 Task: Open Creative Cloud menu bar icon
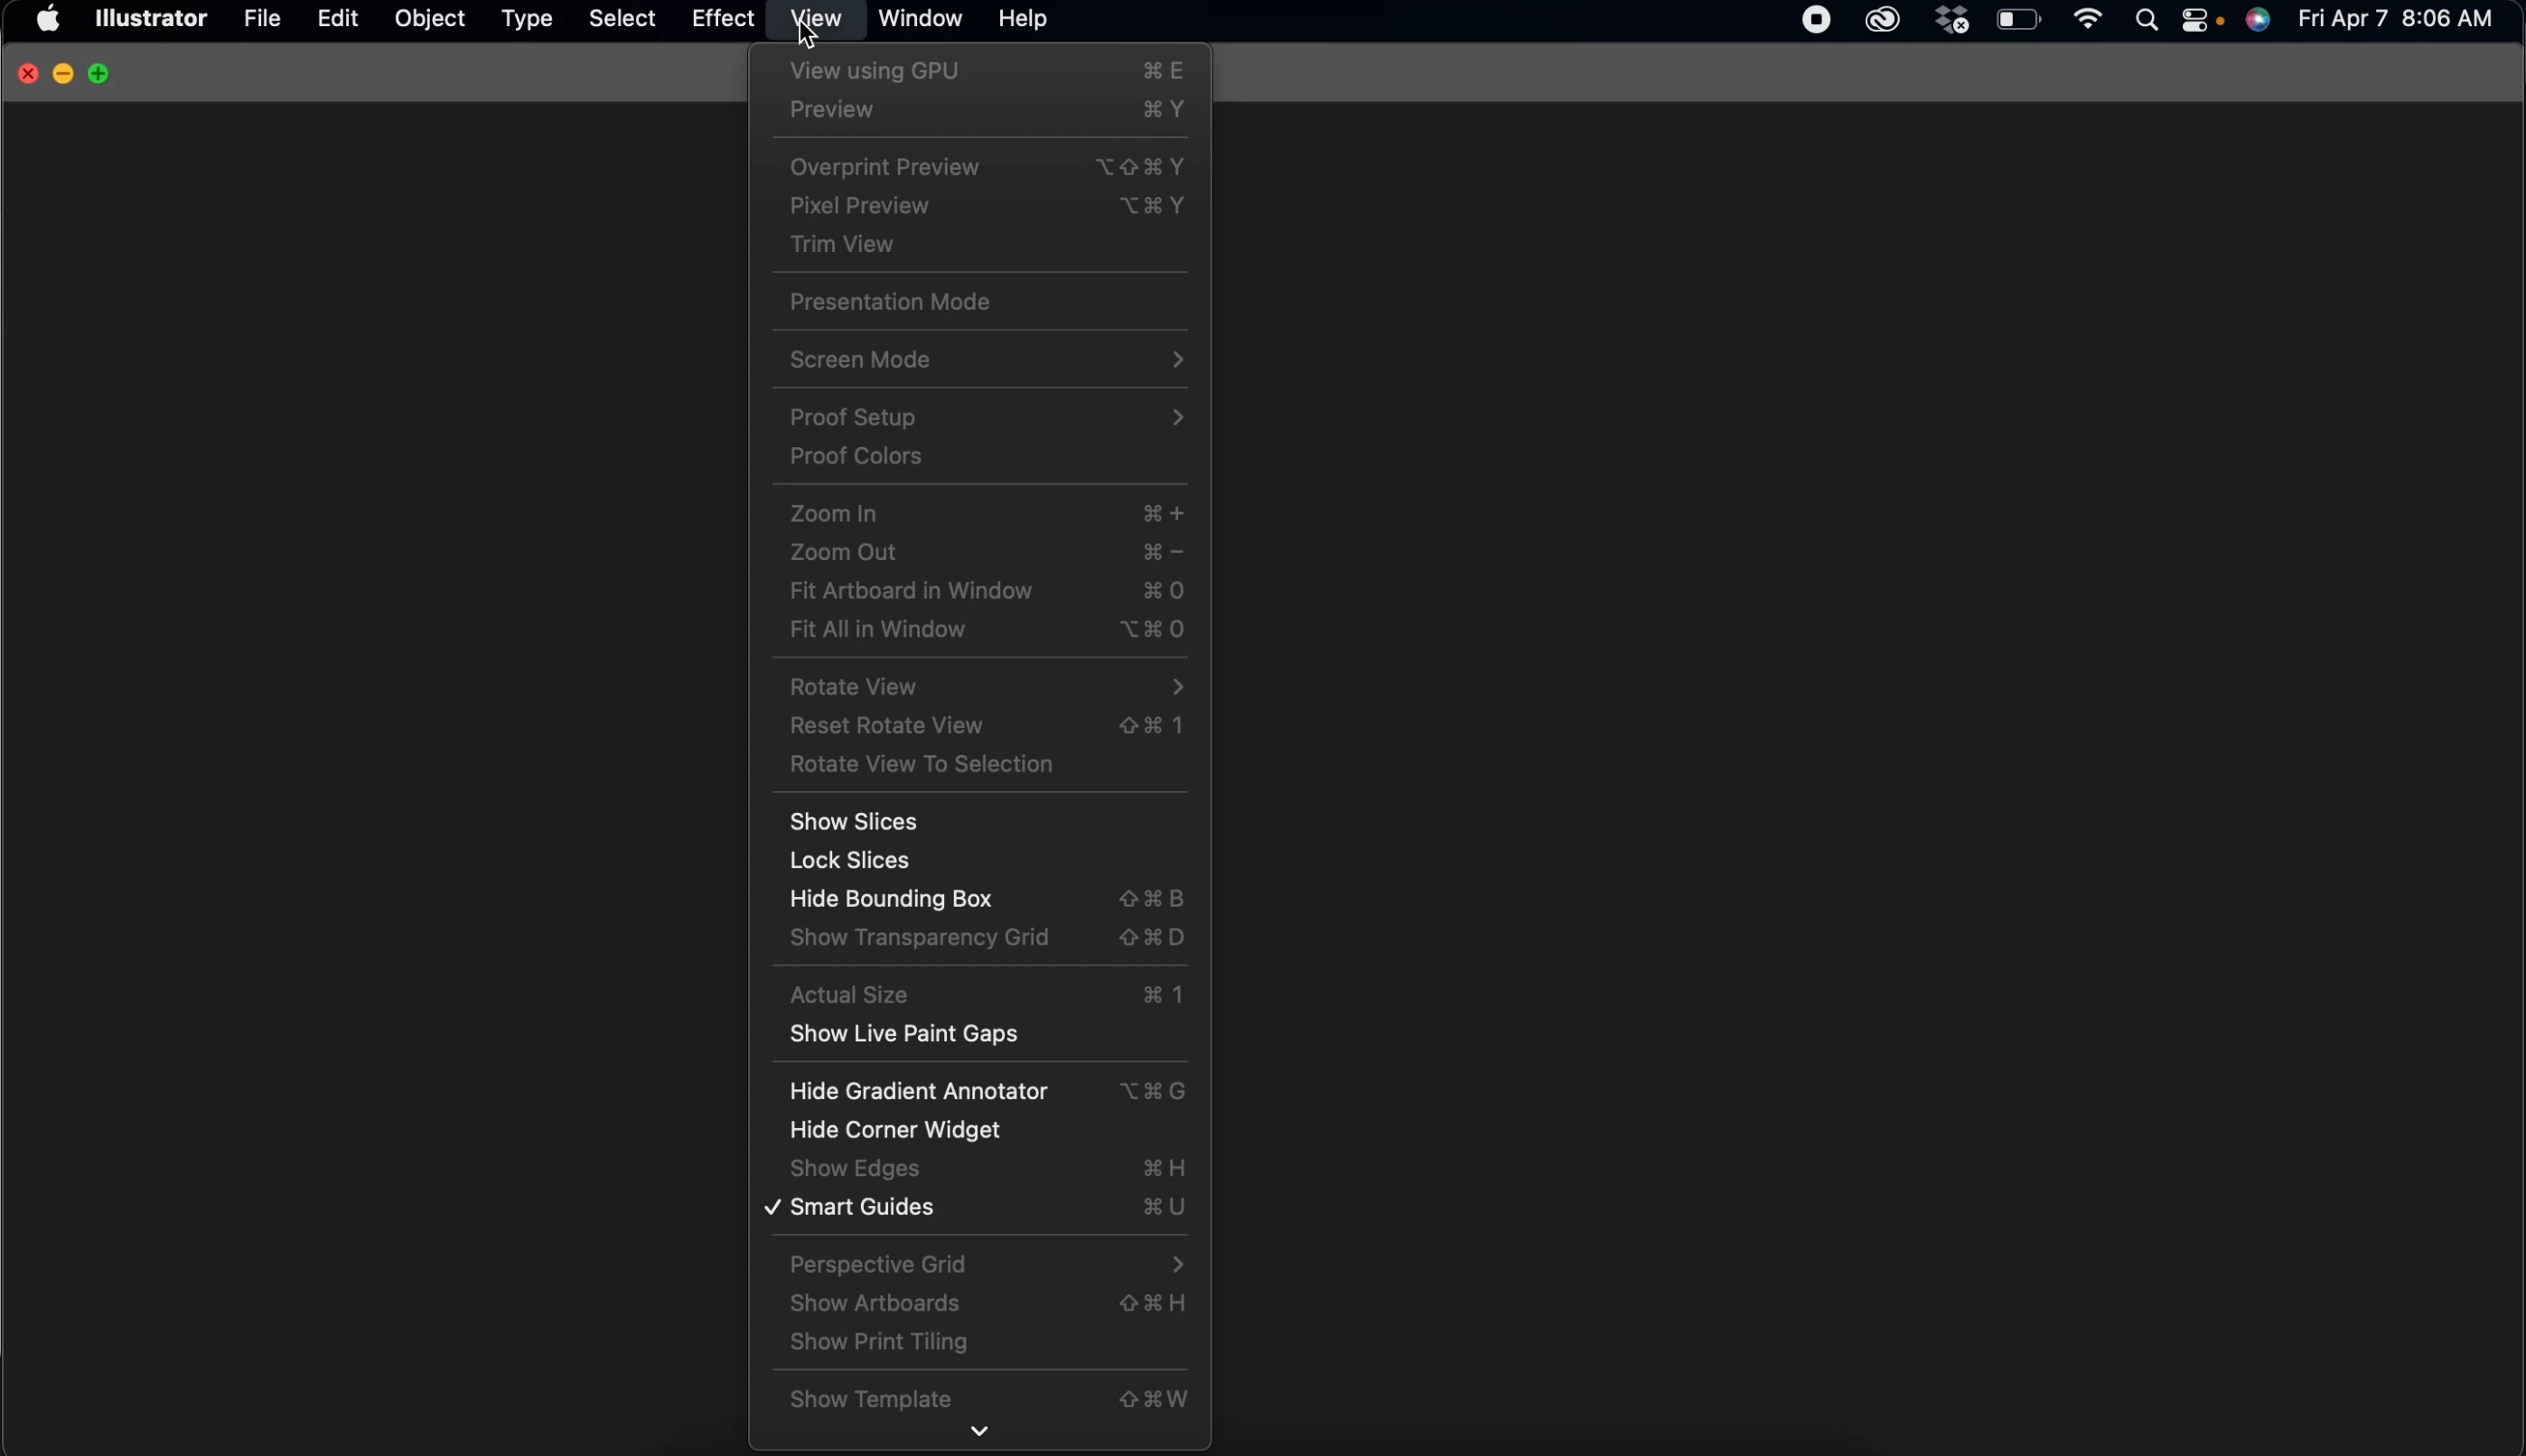pos(1884,20)
